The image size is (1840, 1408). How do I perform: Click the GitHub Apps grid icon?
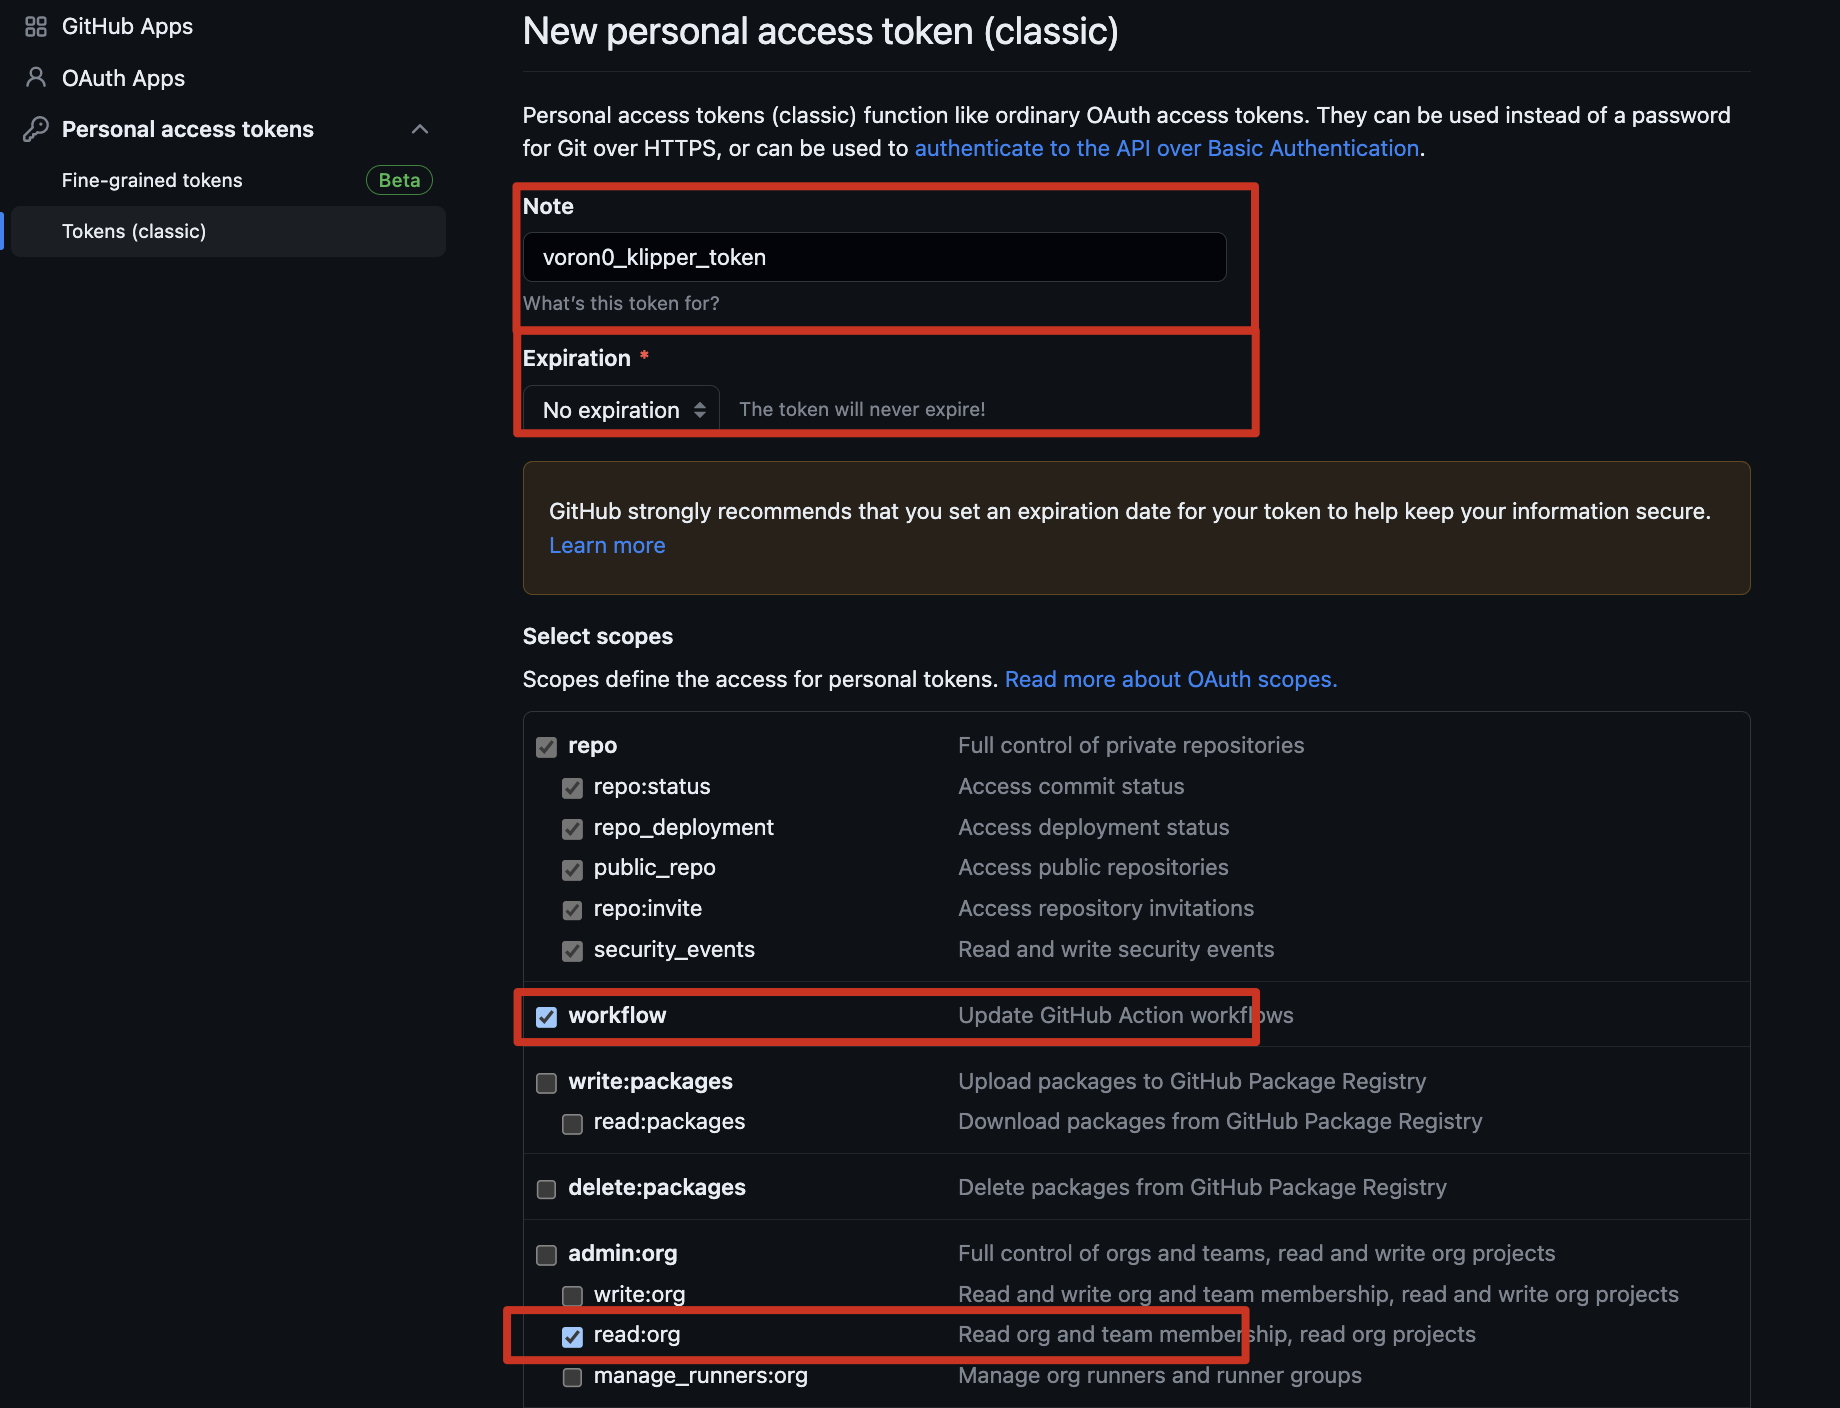click(x=36, y=27)
